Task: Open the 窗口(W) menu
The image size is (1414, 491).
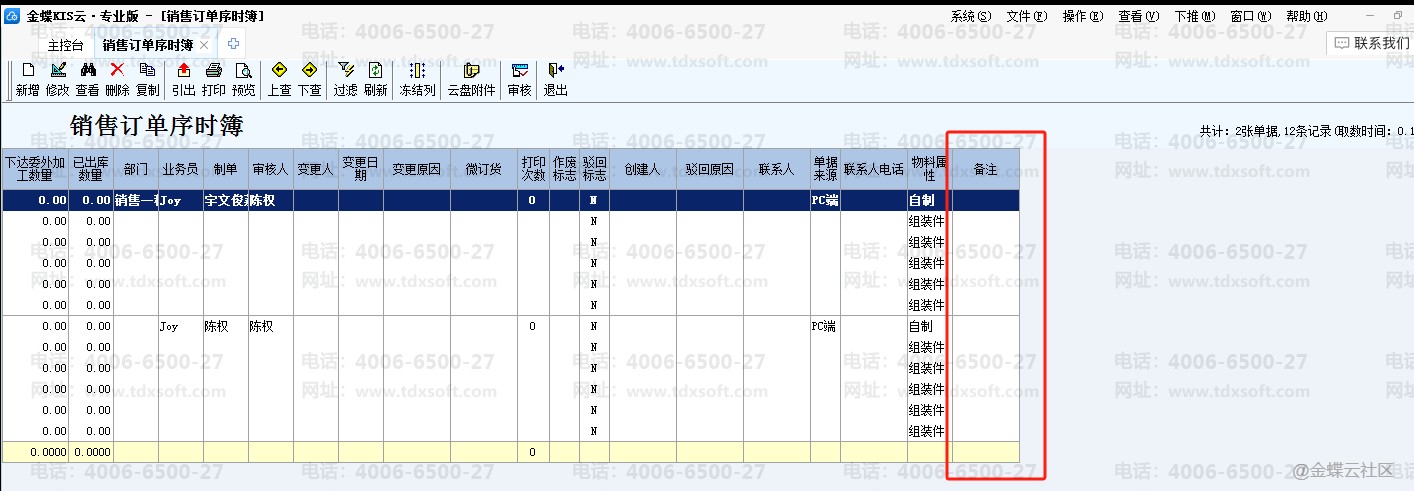Action: coord(1251,16)
